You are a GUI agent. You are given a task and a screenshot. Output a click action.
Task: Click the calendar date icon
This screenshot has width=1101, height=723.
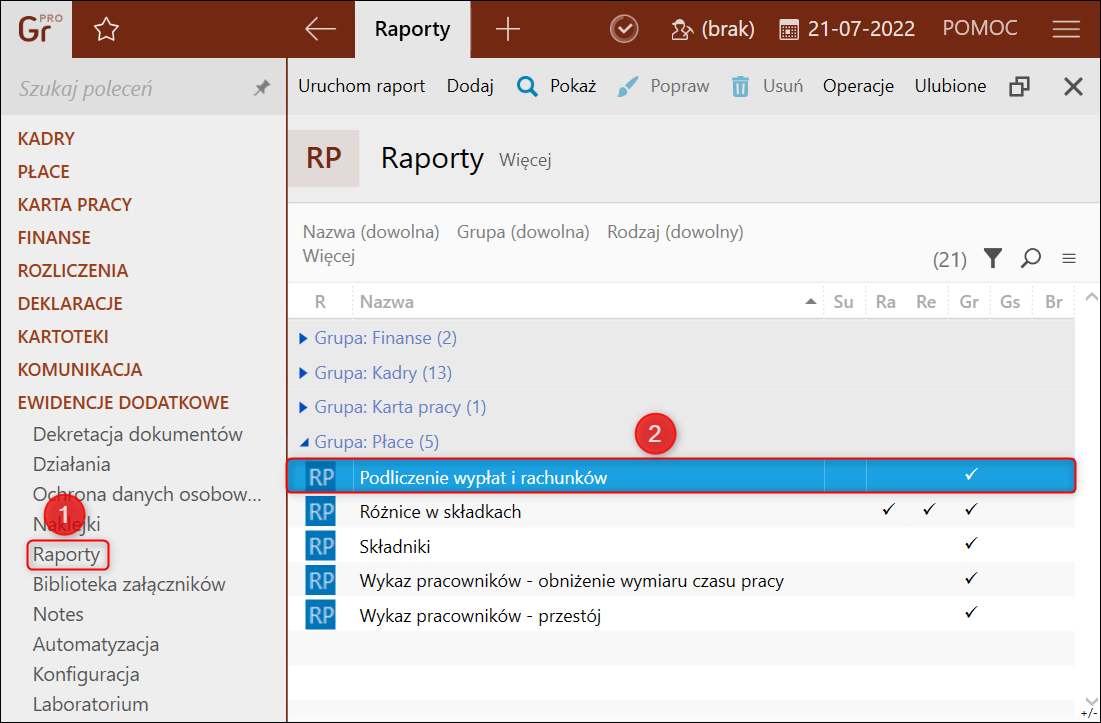click(x=789, y=30)
